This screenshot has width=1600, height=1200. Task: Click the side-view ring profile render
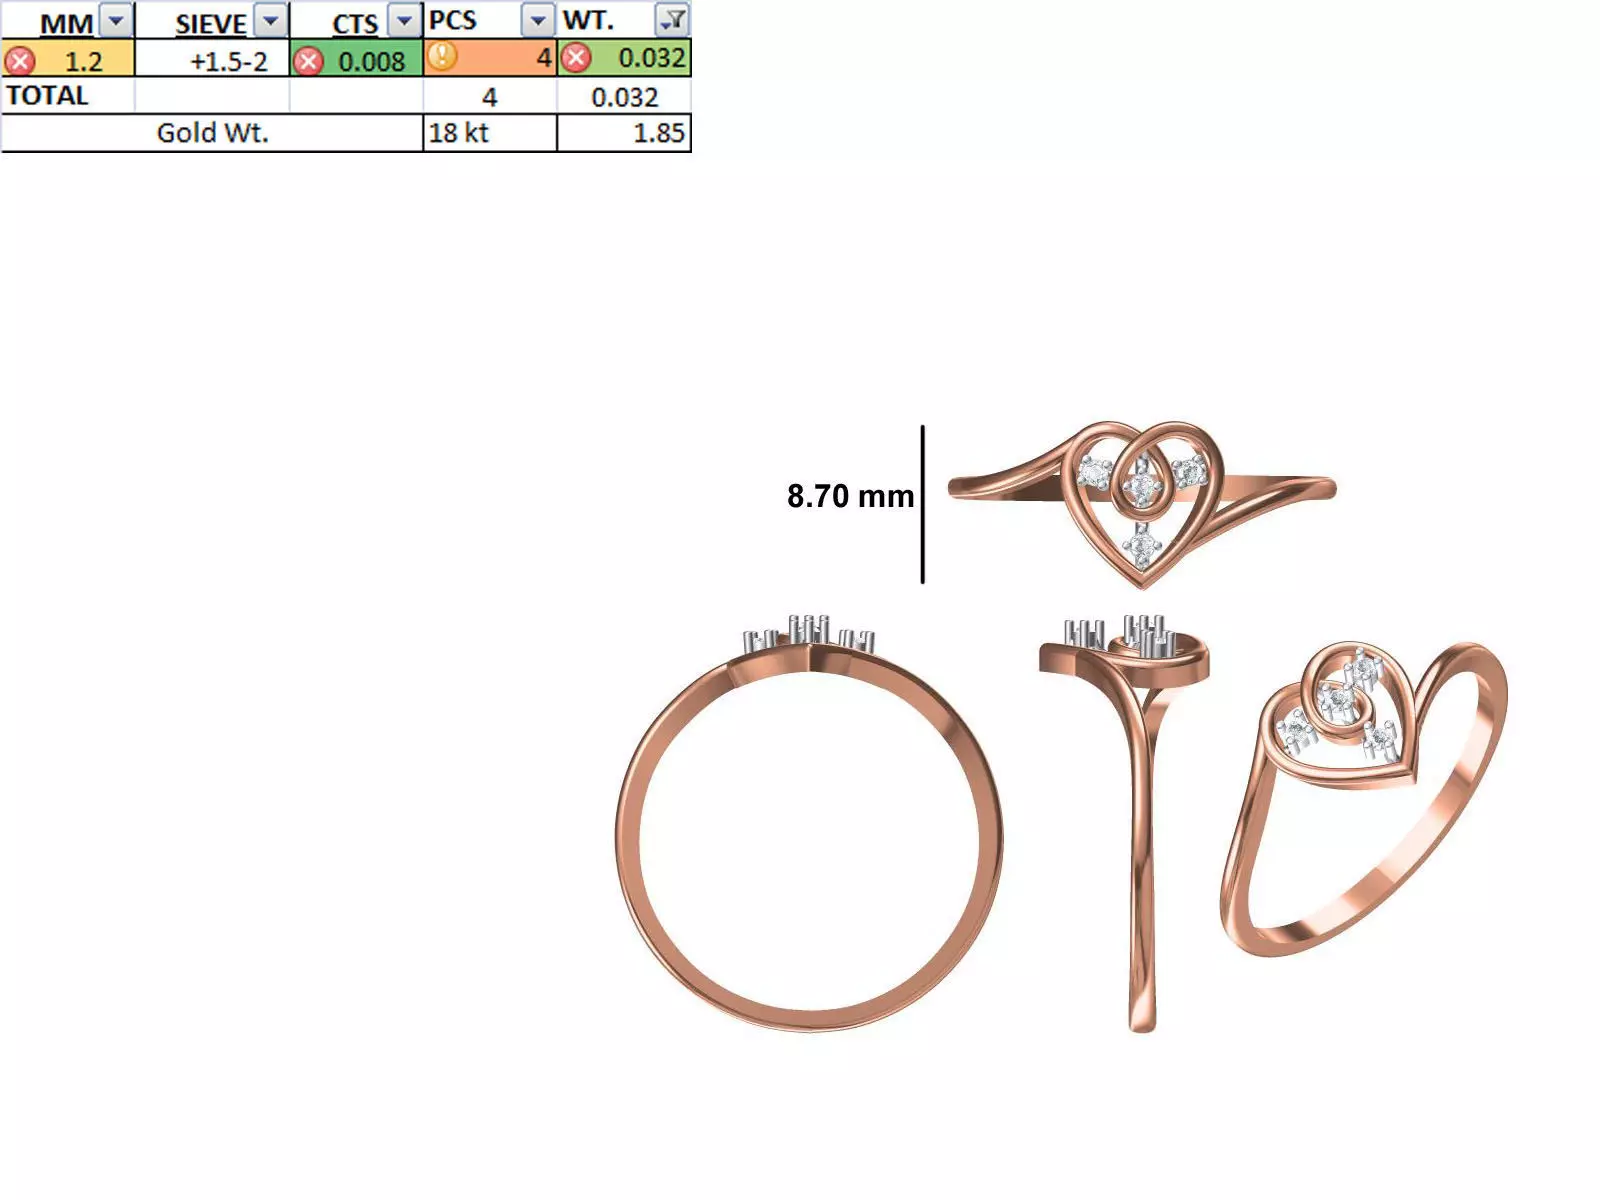[1125, 824]
